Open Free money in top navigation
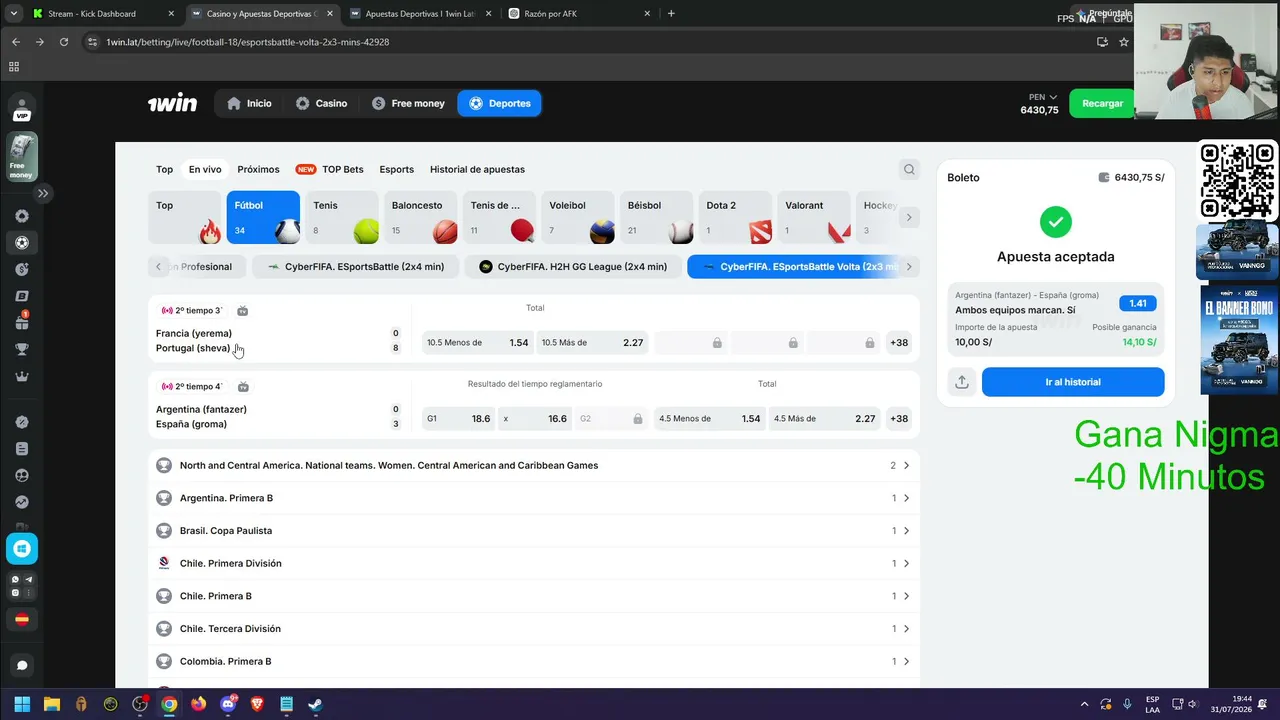Viewport: 1280px width, 720px height. 408,103
